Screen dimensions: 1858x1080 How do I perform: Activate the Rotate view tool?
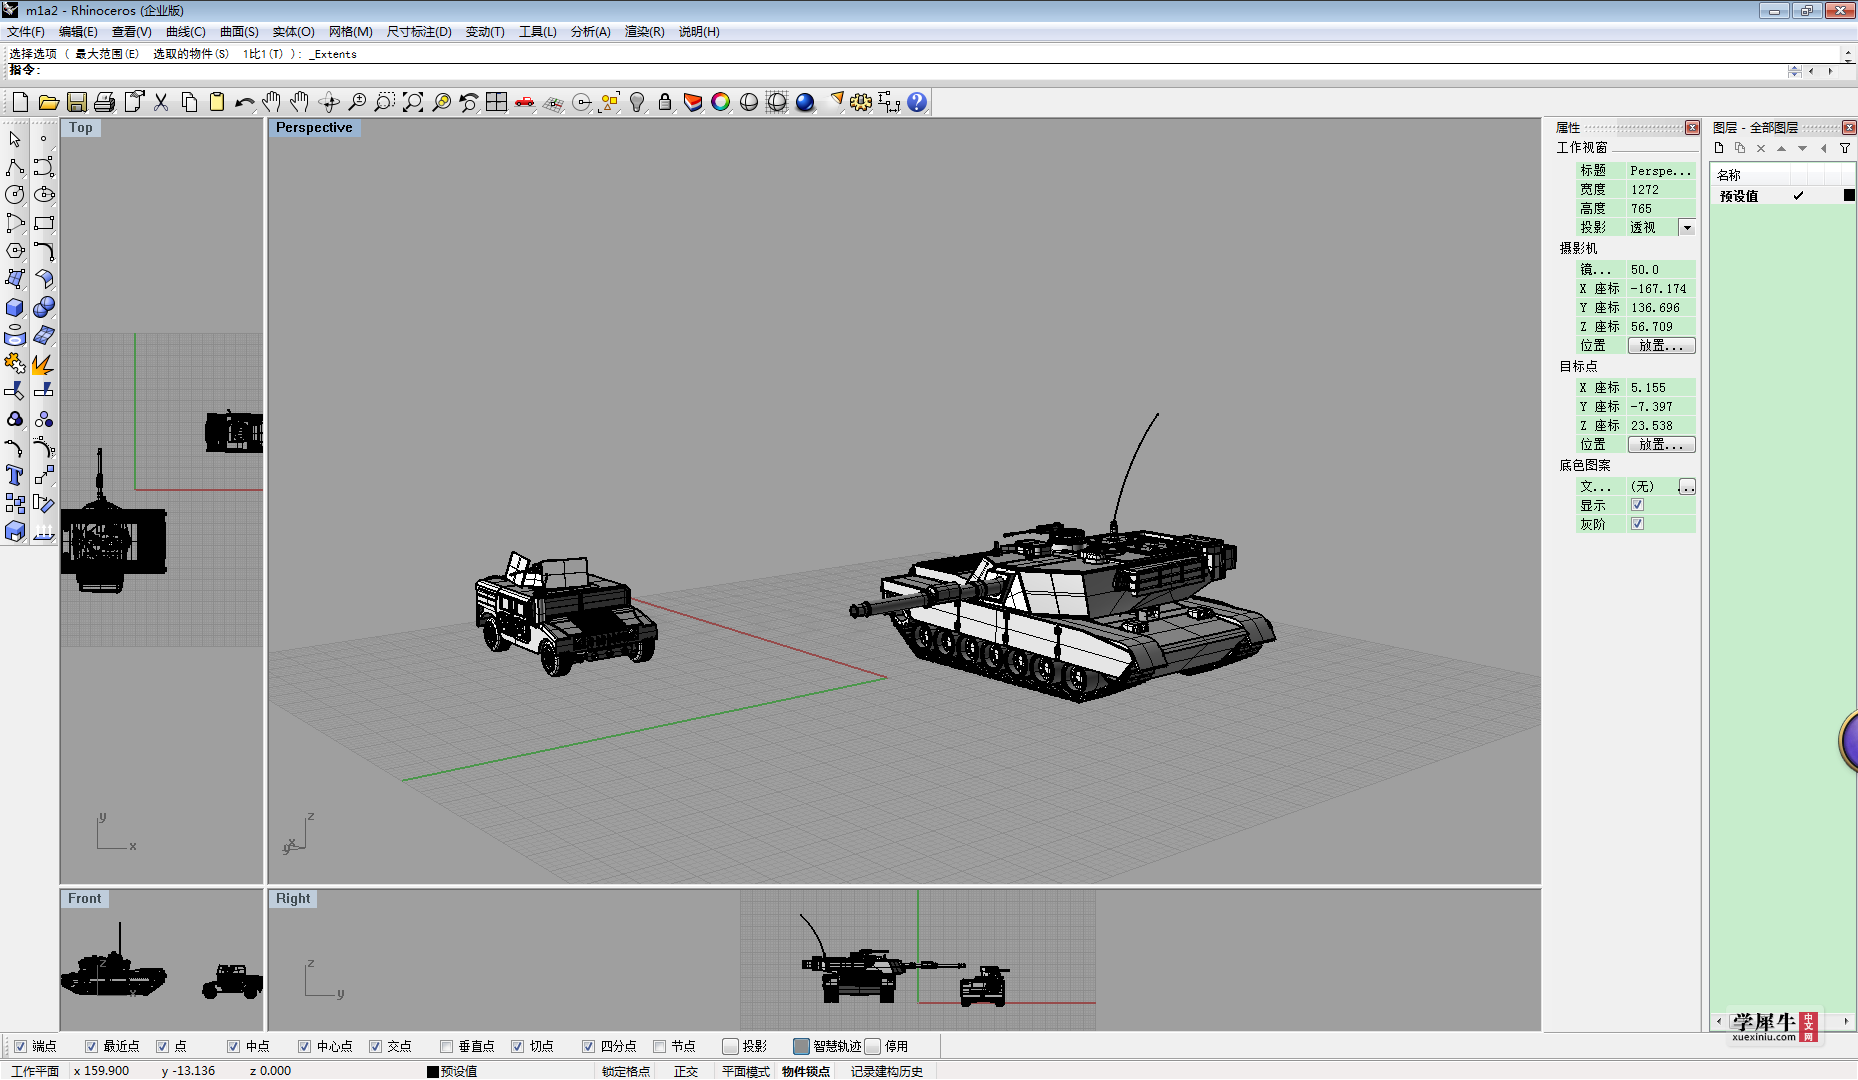328,102
